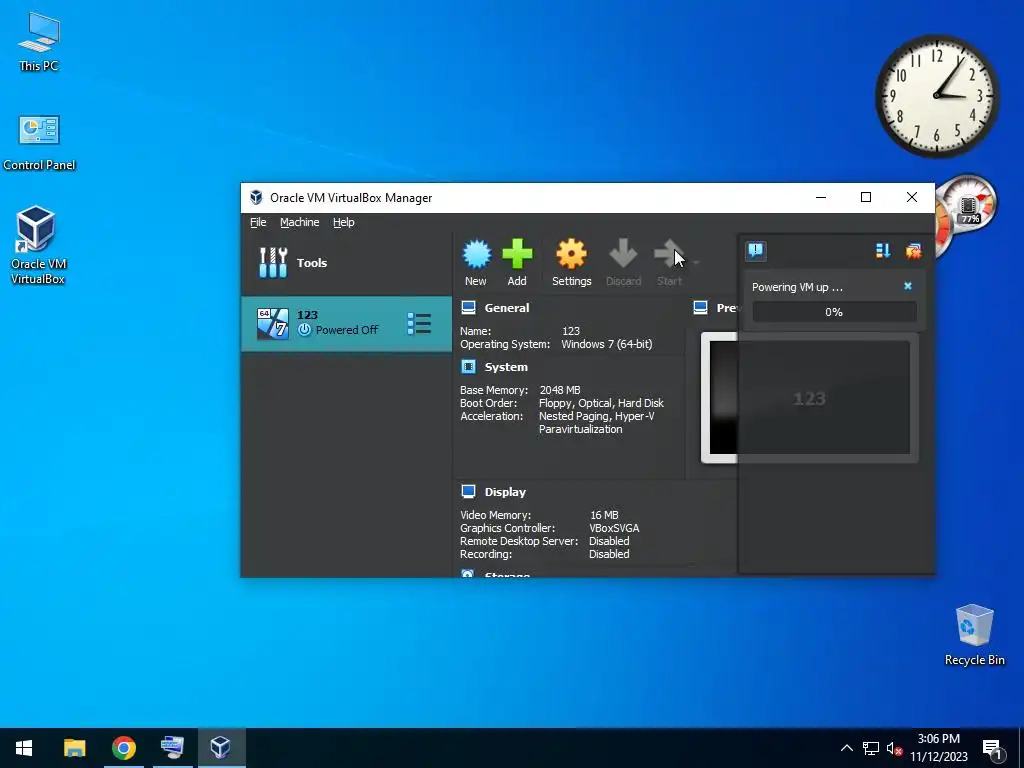Click the Display monitor icon
Screen dimensions: 1024x768
[468, 492]
